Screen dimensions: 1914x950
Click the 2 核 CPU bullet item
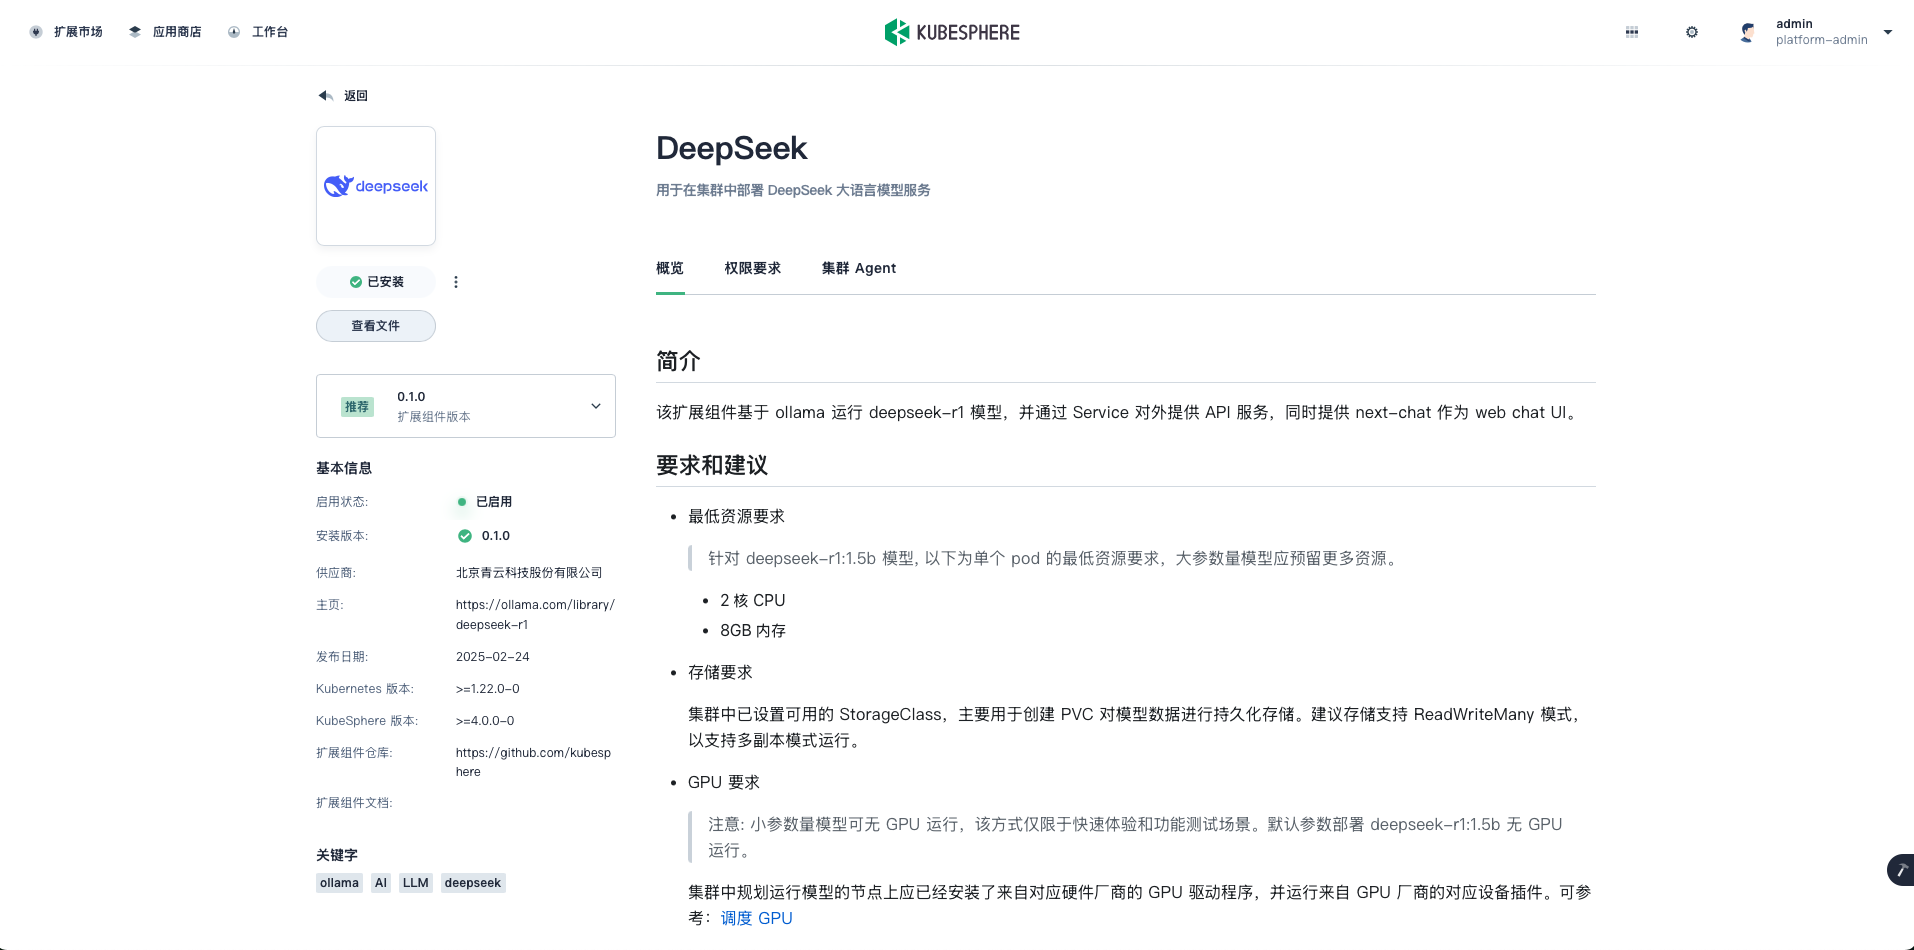click(753, 601)
